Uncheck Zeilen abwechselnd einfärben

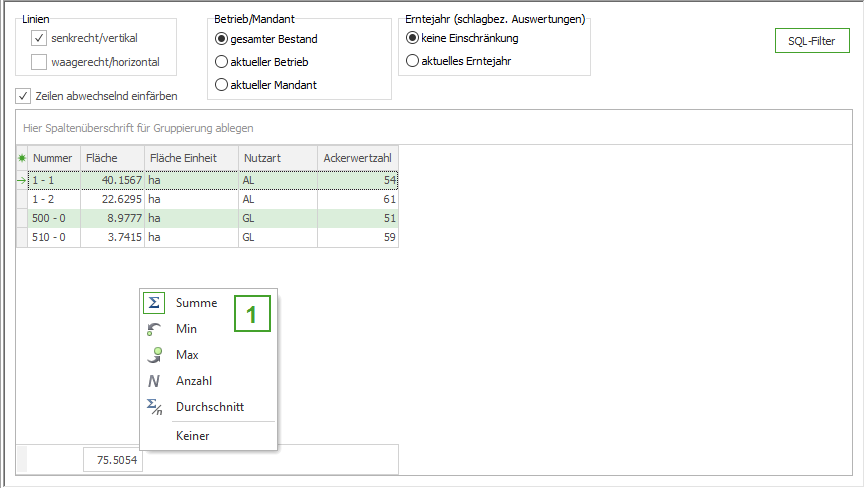(23, 96)
